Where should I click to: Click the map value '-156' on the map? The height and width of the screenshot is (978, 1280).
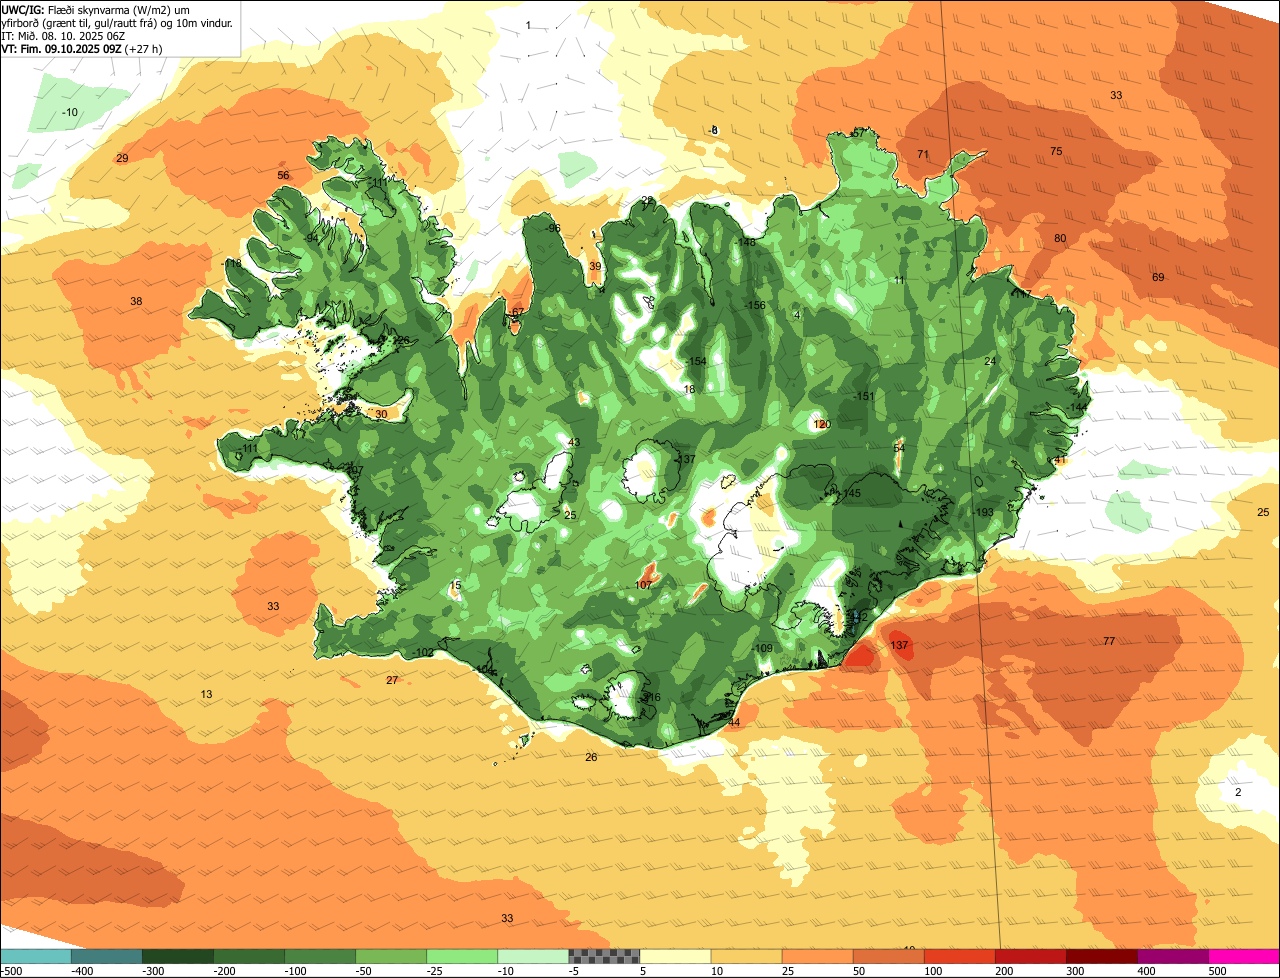coord(755,305)
